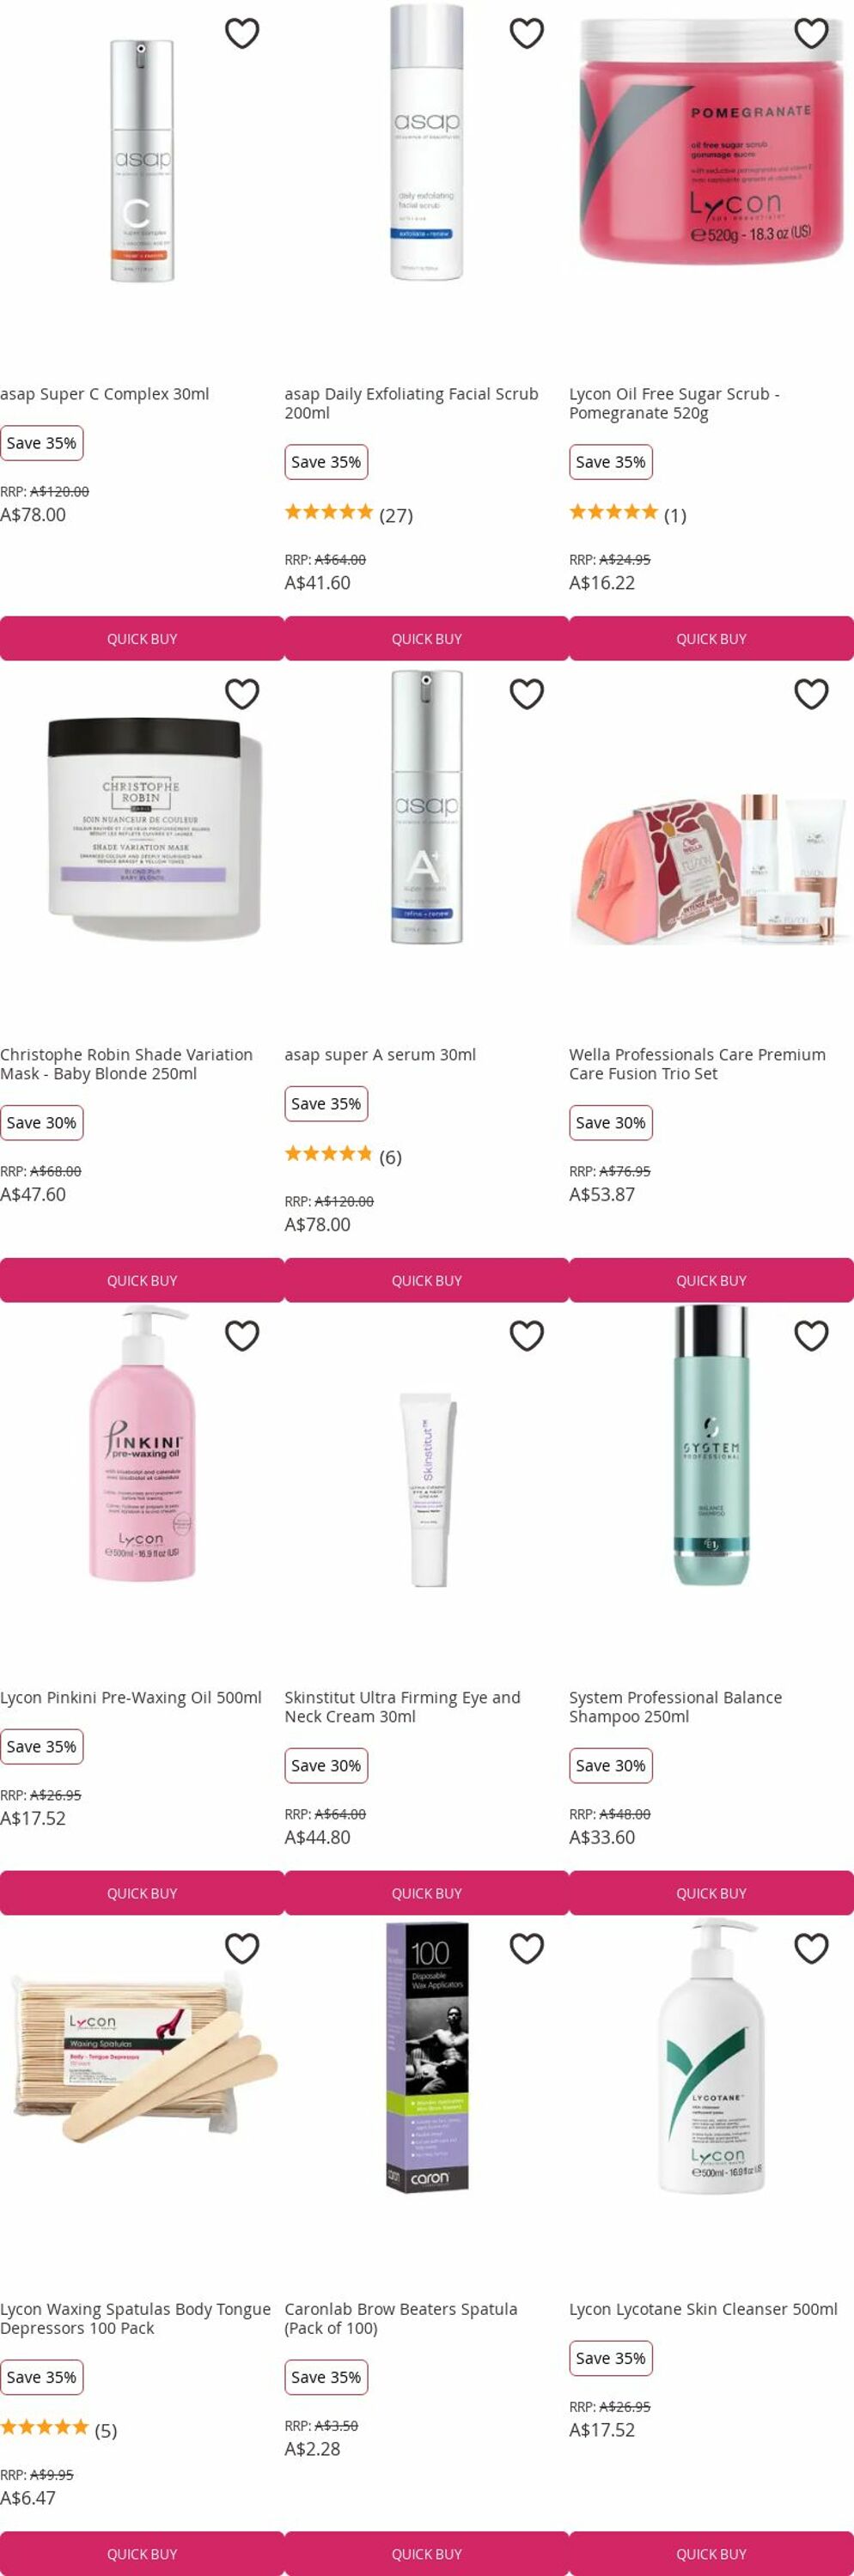
Task: Favorite the Caronlab Brow Beaters Spatula
Action: tap(527, 1948)
